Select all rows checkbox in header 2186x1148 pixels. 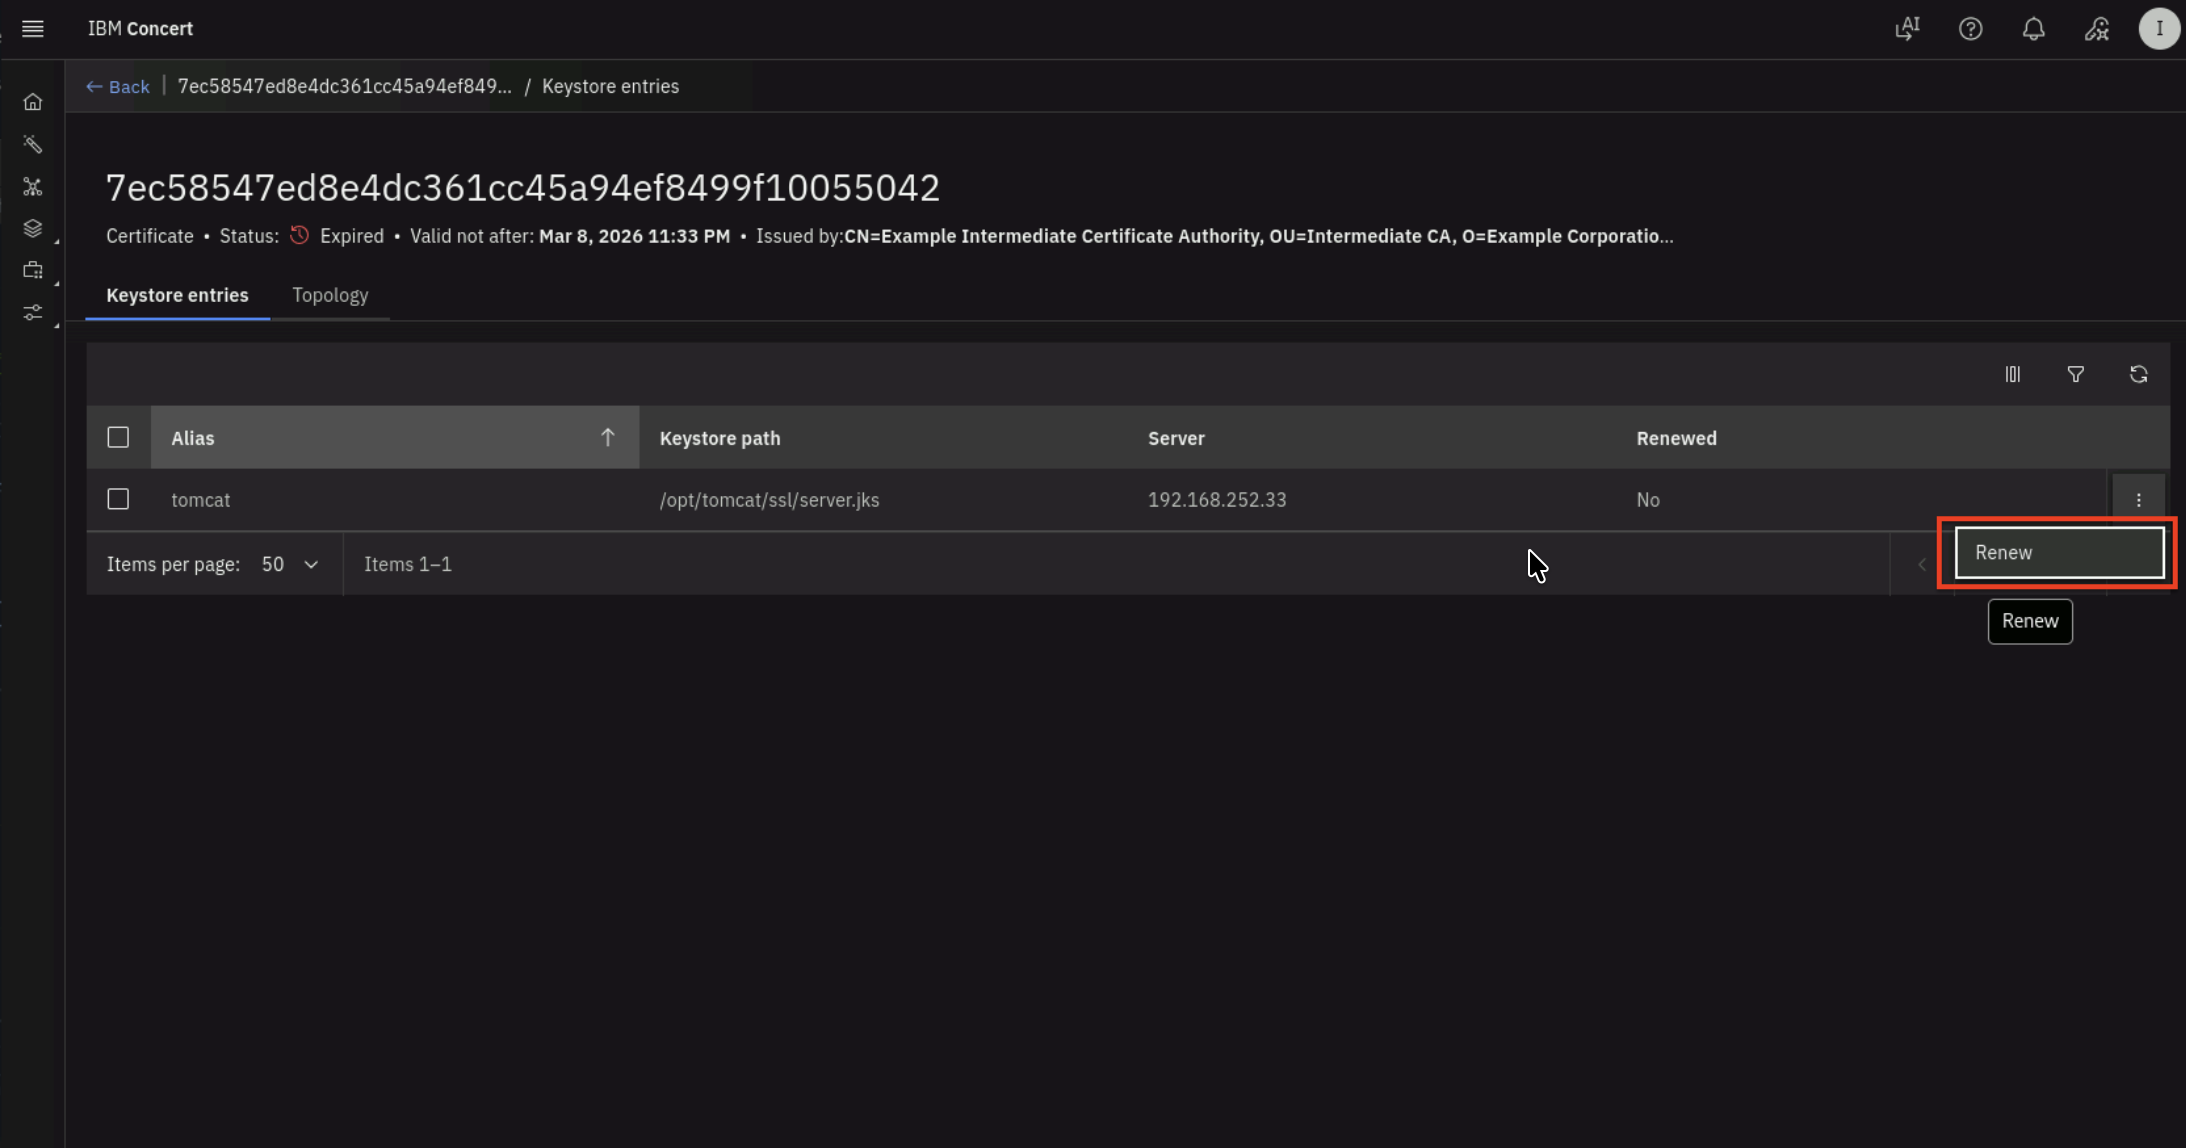click(x=118, y=437)
